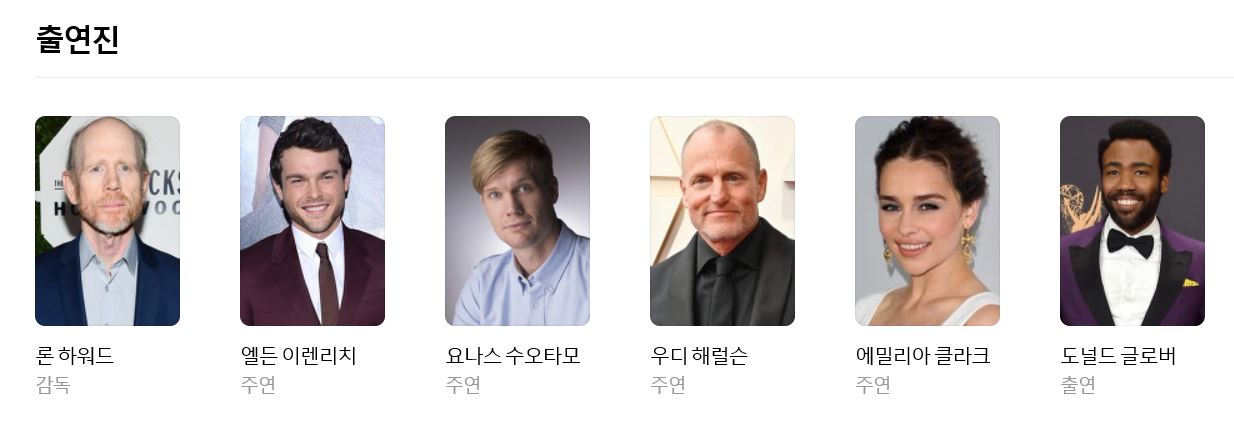
Task: Click the 출연진 section heading
Action: (x=77, y=39)
